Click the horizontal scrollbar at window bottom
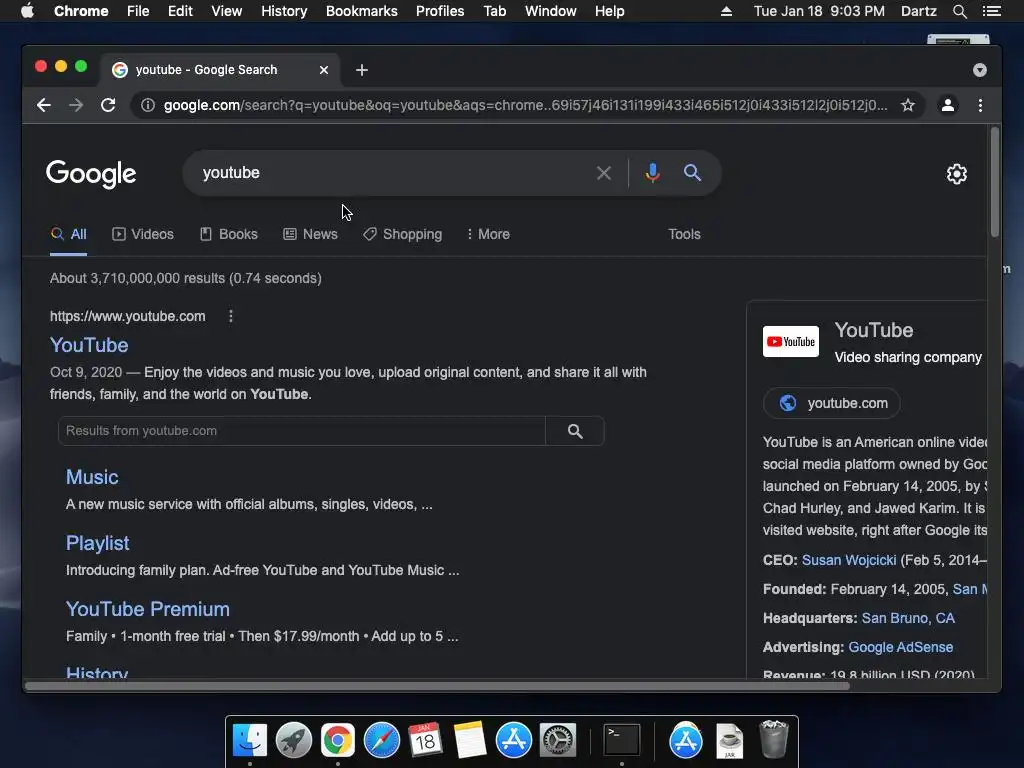Image resolution: width=1024 pixels, height=768 pixels. 438,686
